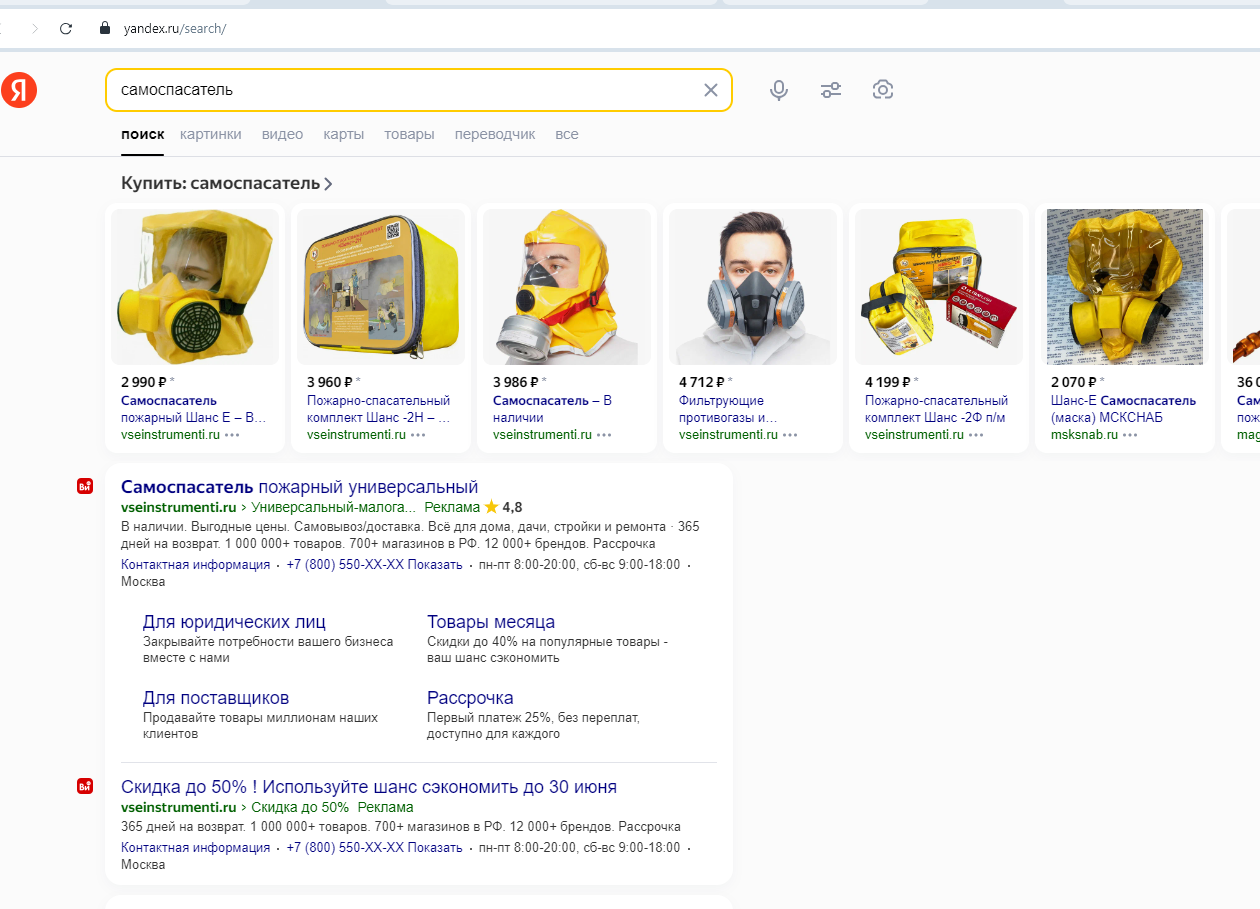Reload the page with the refresh icon
The width and height of the screenshot is (1260, 909).
click(66, 28)
